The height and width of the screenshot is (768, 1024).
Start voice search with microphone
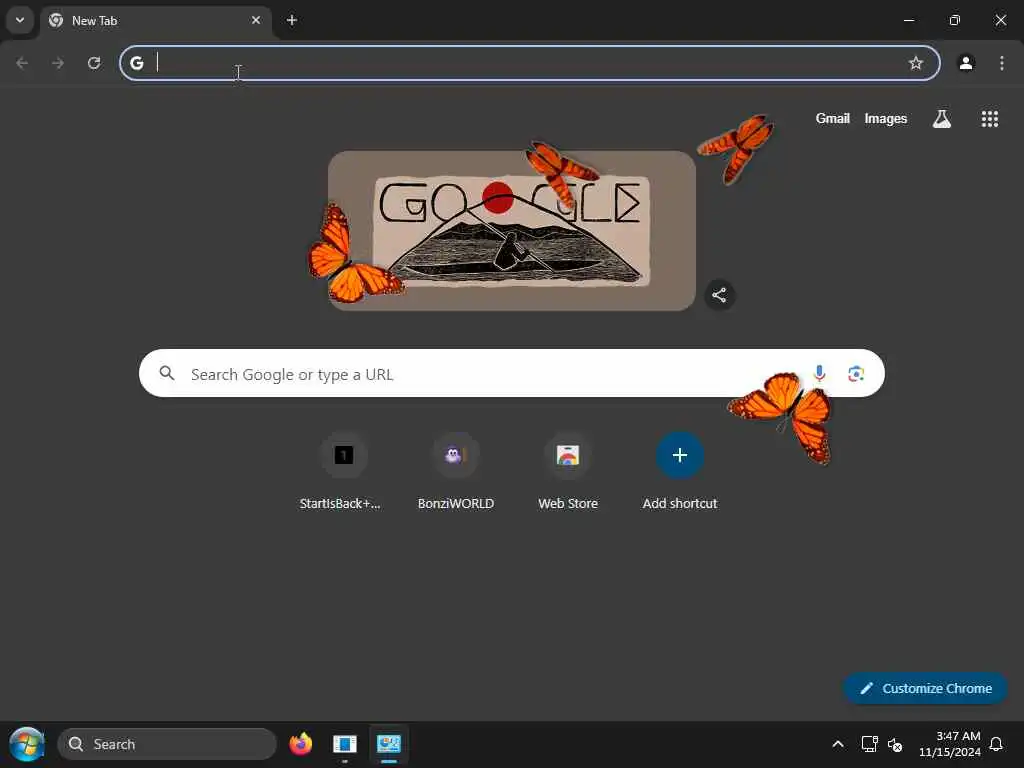[x=819, y=374]
